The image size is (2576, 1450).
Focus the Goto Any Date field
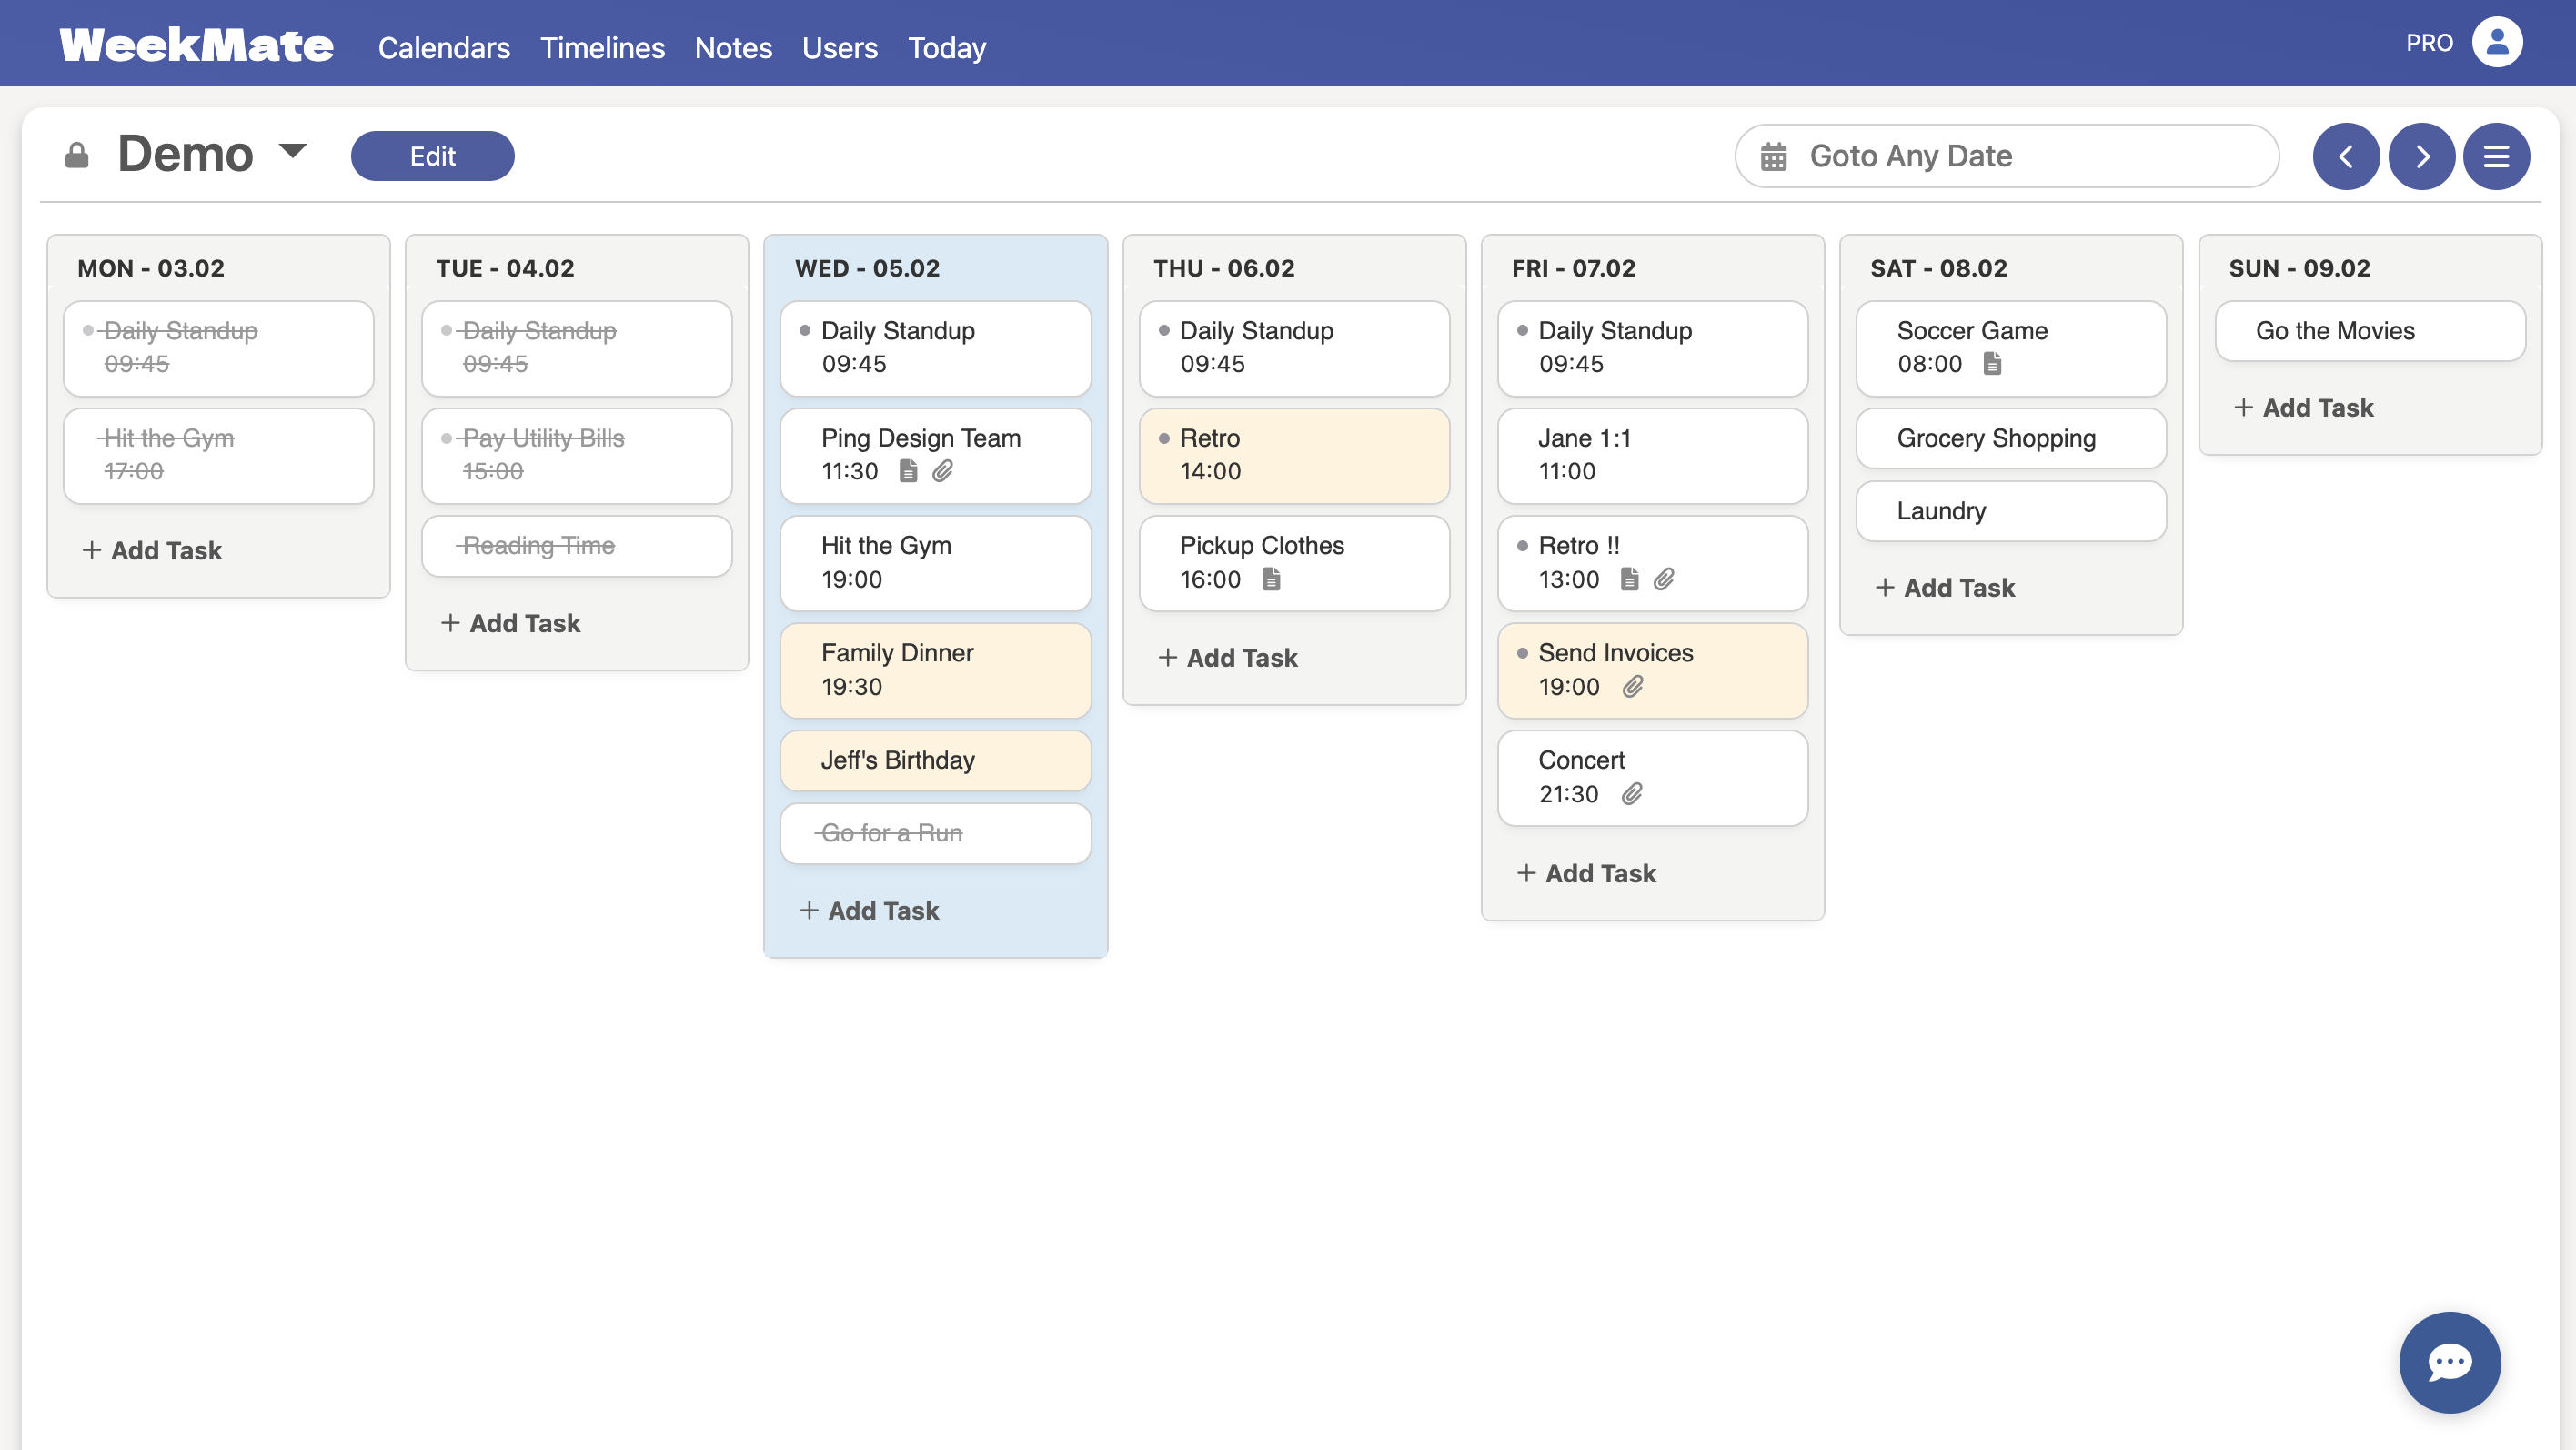[x=2007, y=156]
